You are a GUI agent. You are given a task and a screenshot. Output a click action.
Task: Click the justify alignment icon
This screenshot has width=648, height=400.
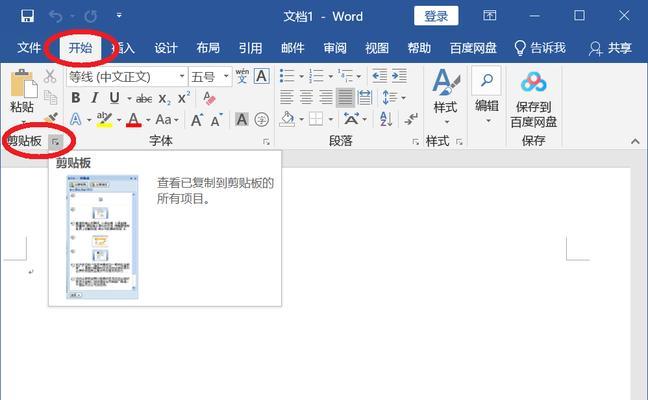(345, 98)
